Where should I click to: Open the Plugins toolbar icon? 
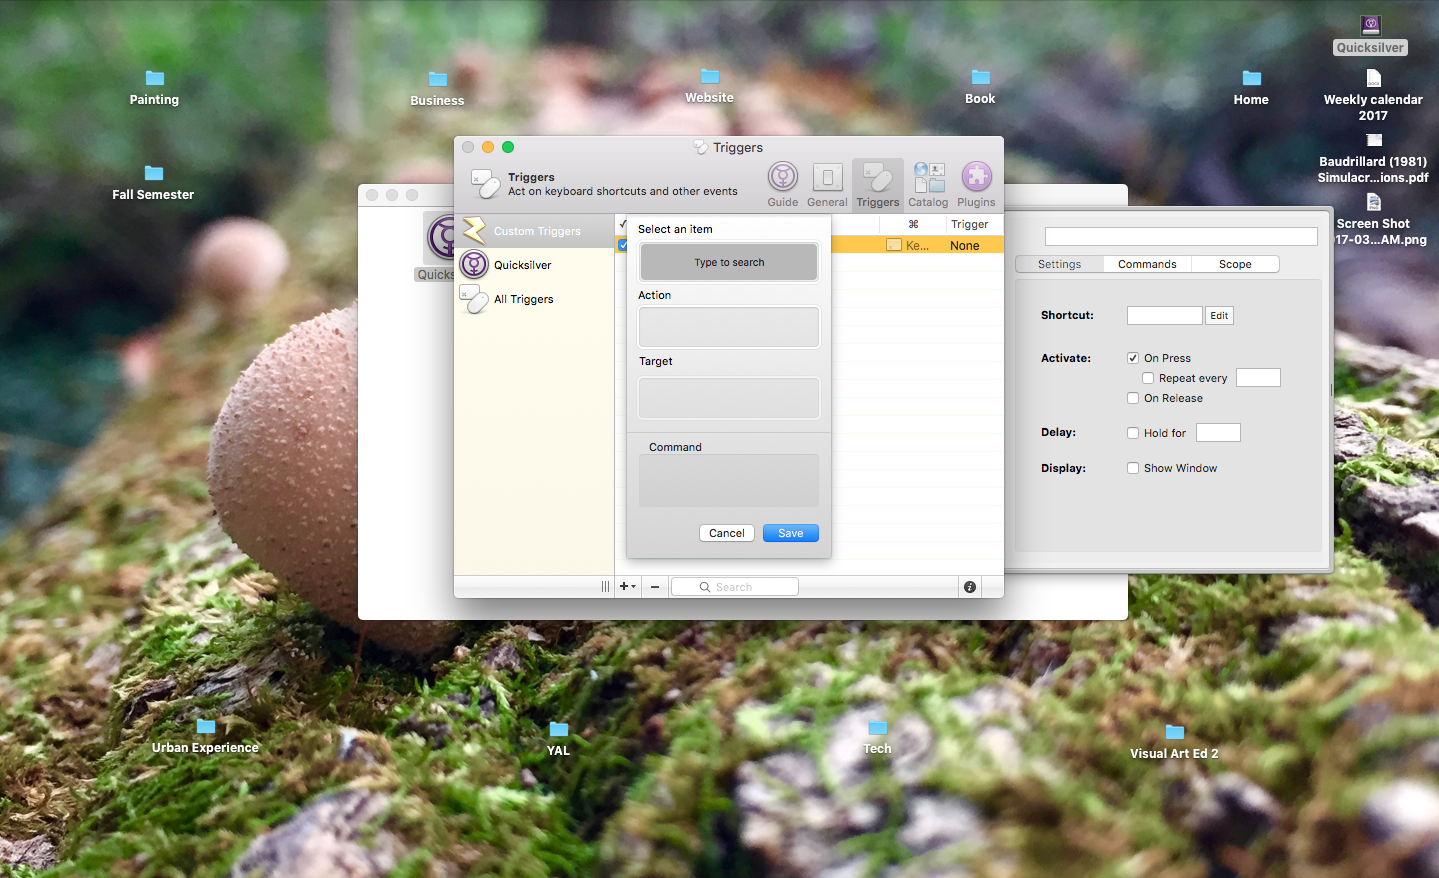click(x=976, y=185)
